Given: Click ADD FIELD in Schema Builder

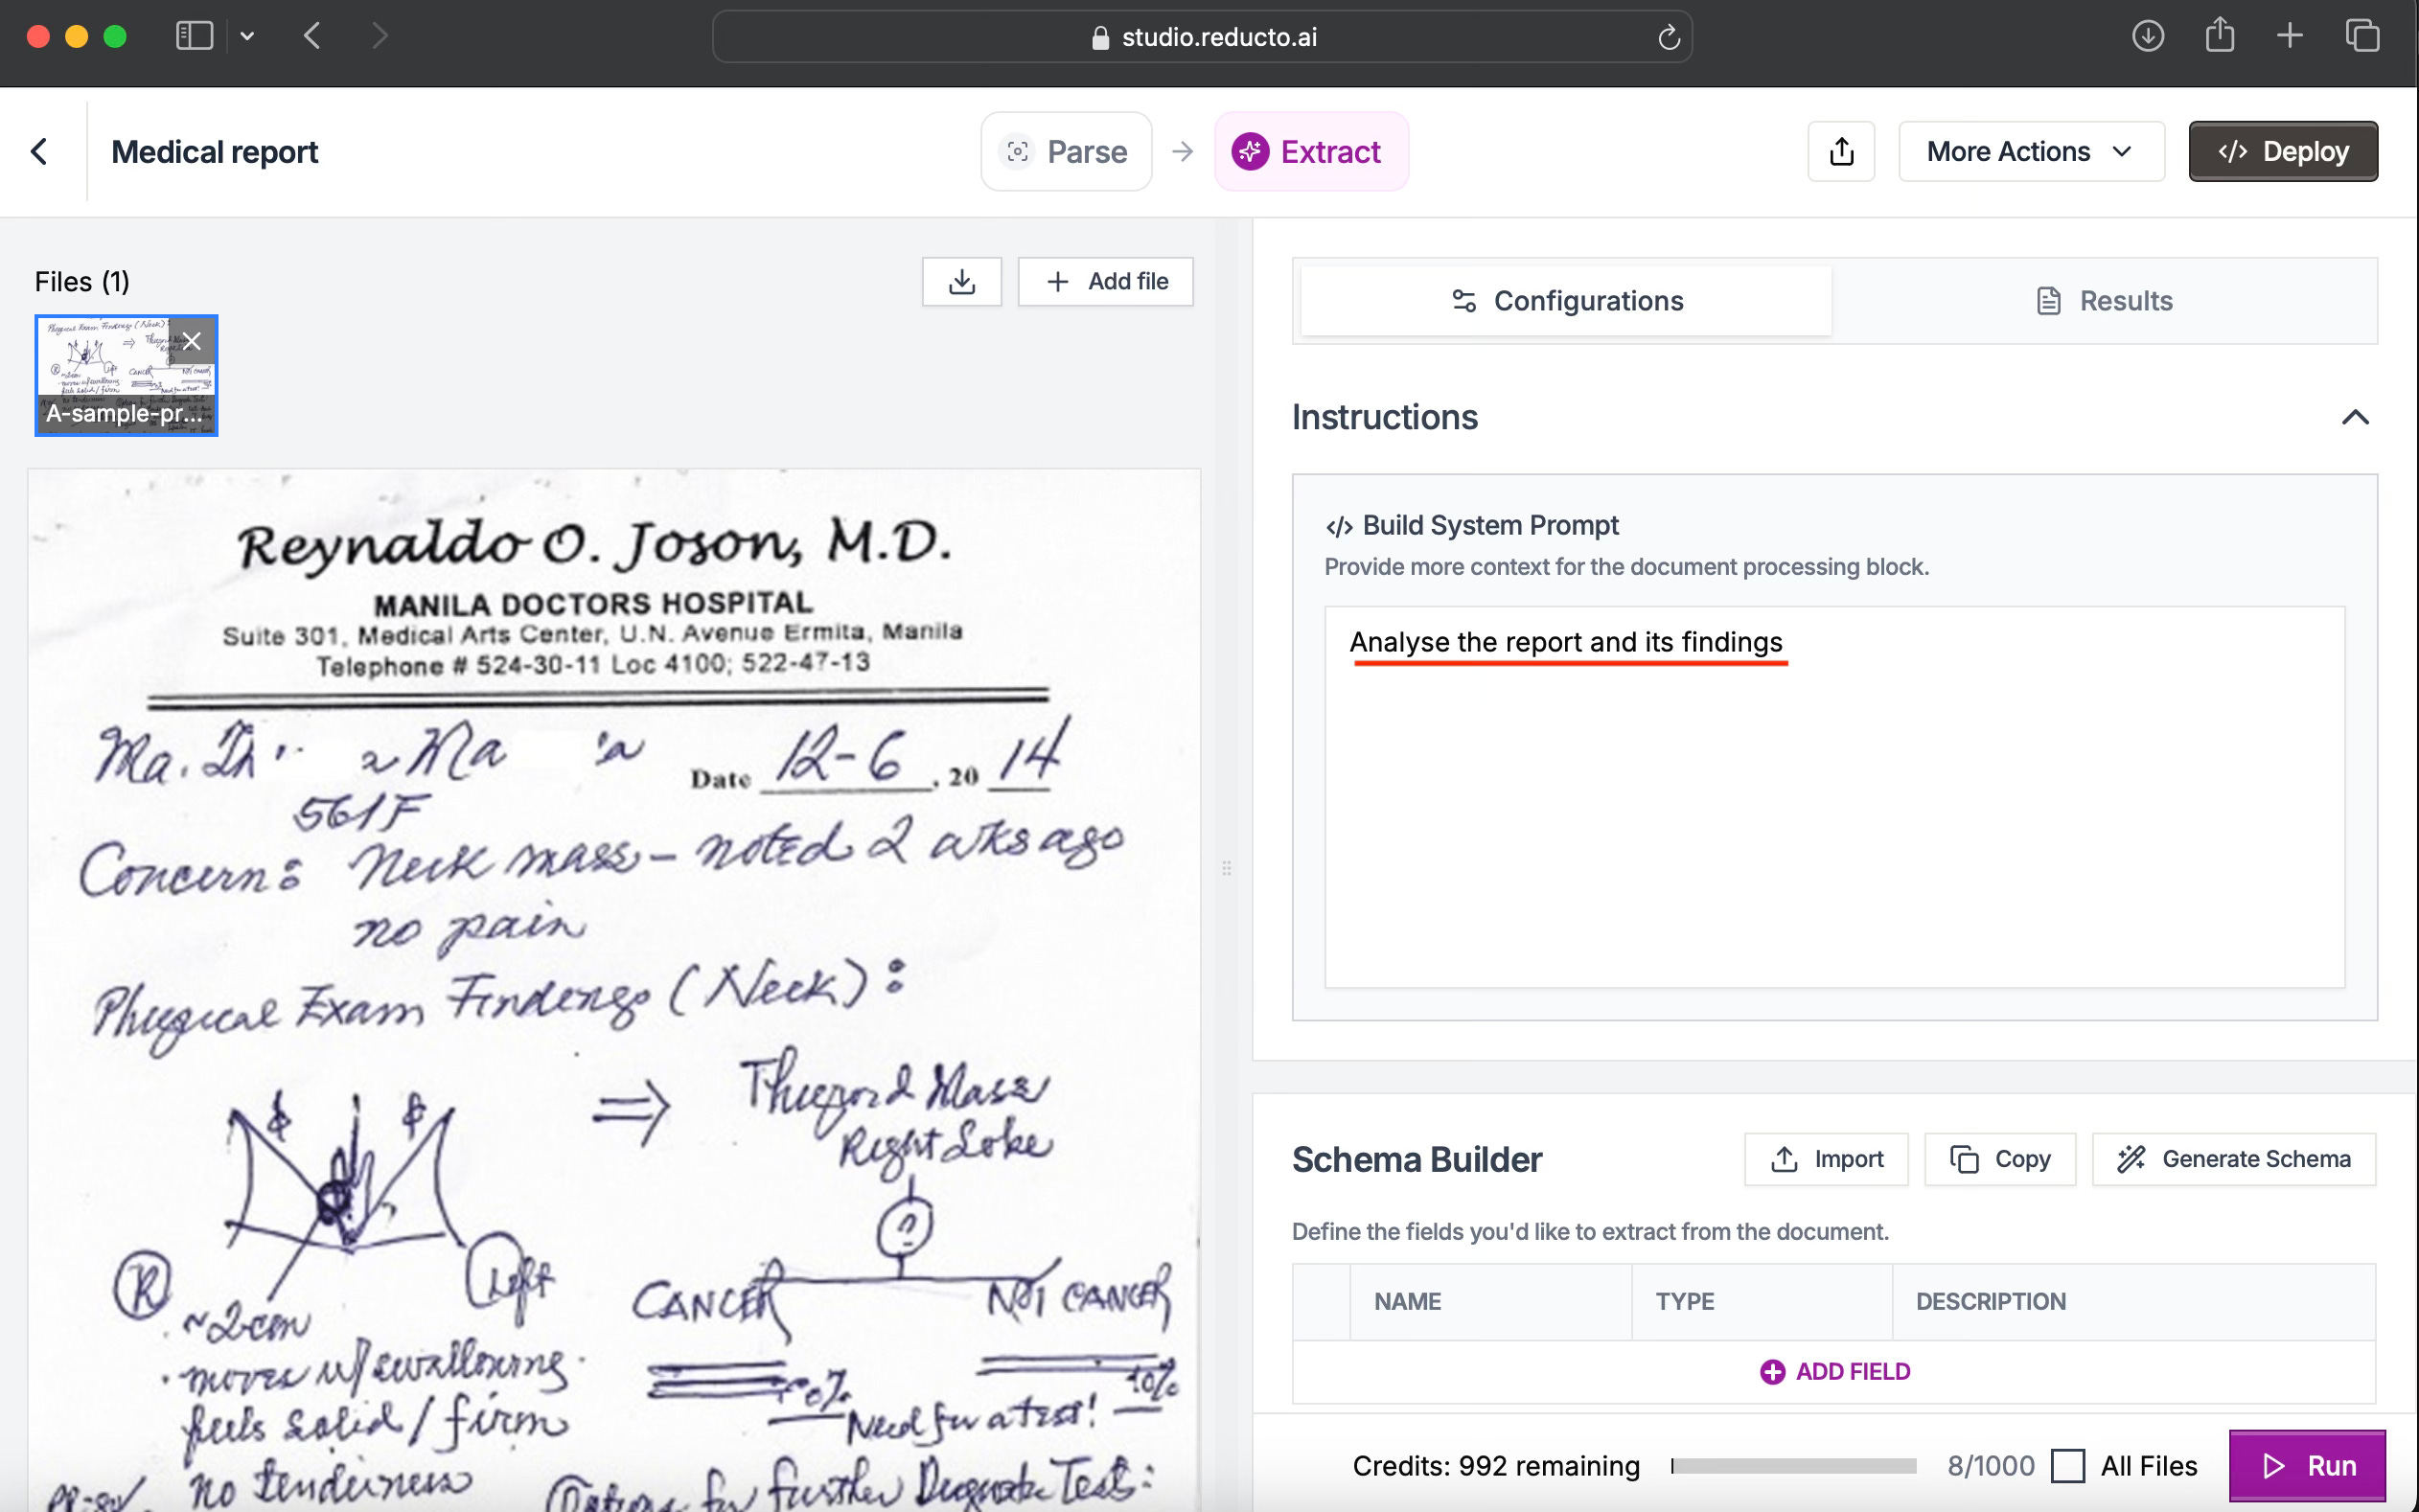Looking at the screenshot, I should [1834, 1372].
